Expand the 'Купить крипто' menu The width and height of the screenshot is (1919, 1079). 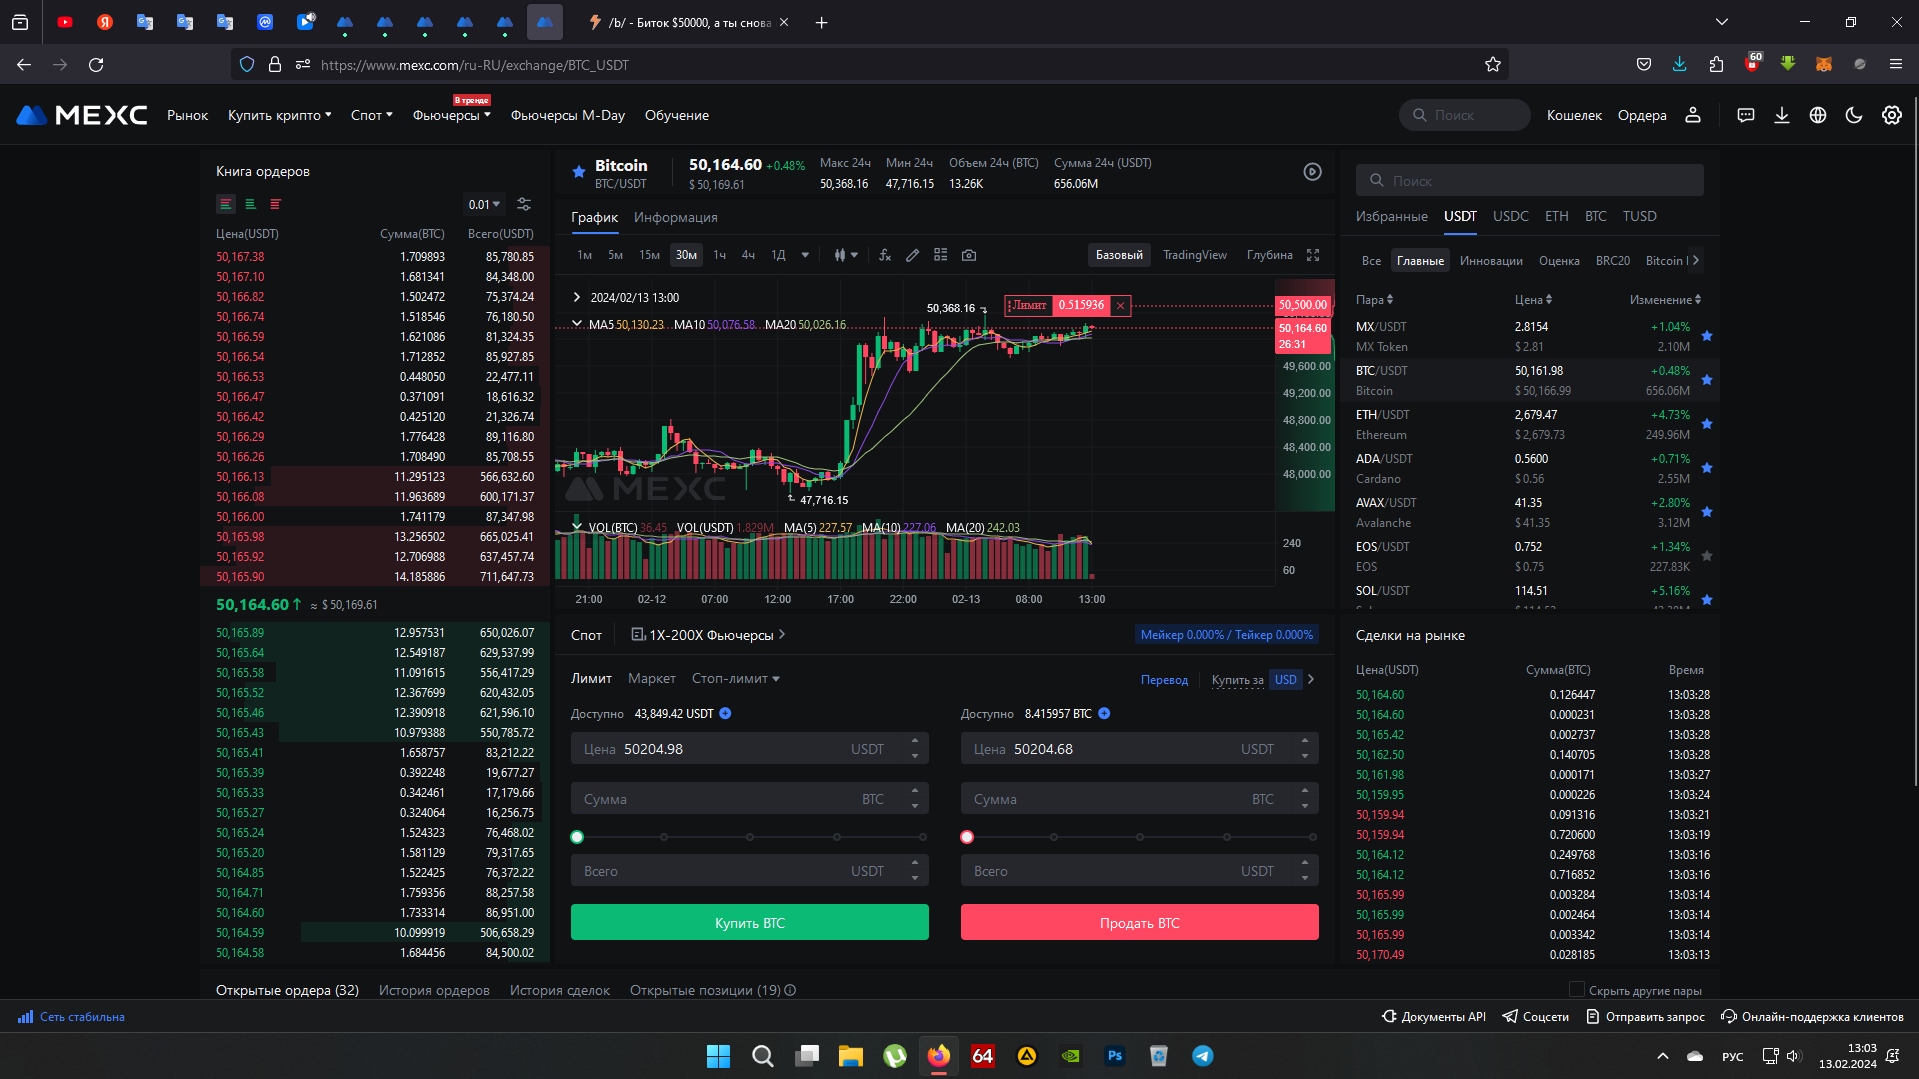pos(280,115)
